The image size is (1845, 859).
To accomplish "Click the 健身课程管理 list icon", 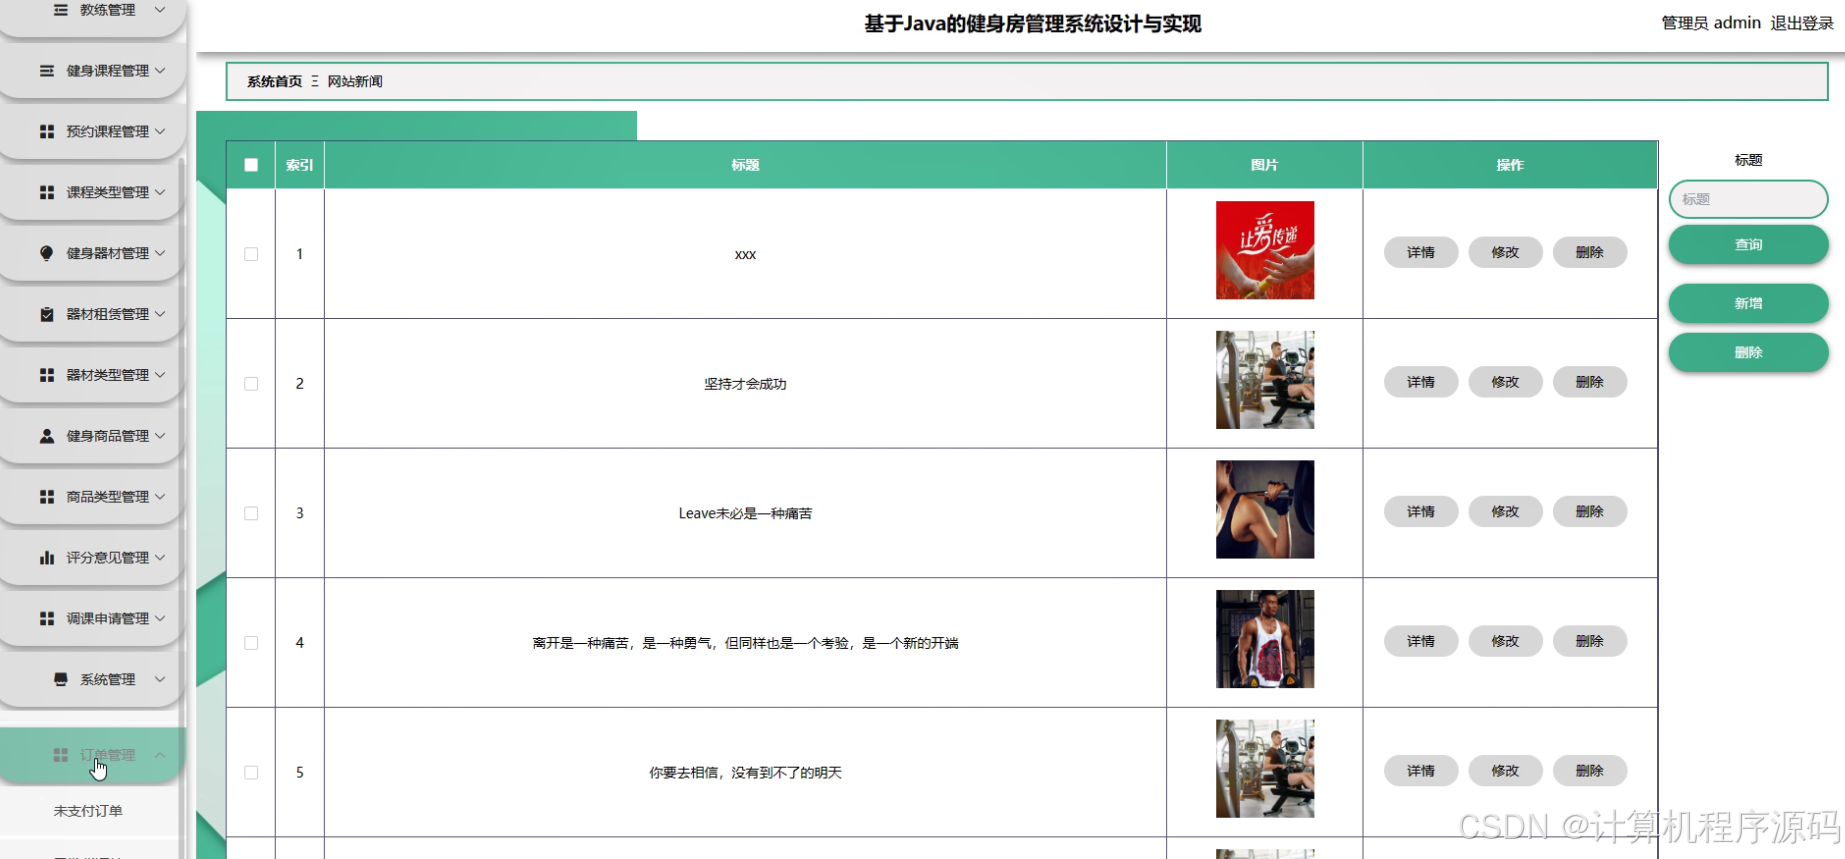I will (47, 71).
